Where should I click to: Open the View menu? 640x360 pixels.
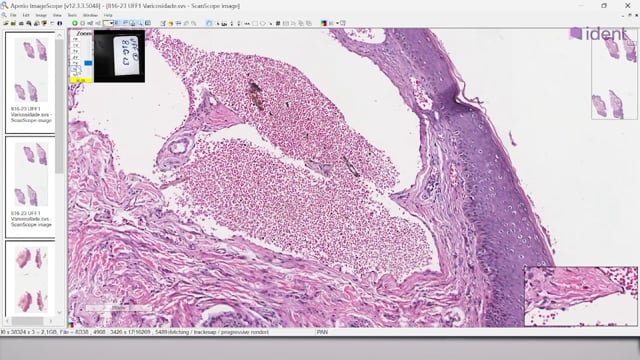click(57, 15)
